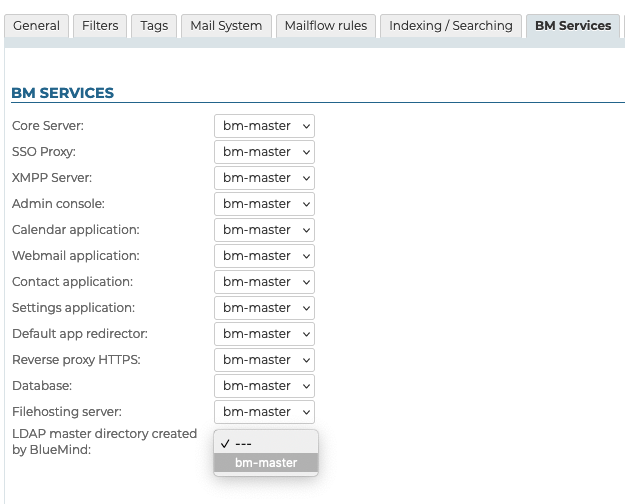Viewport: 625px width, 504px height.
Task: Expand the Default app redirector dropdown
Action: coord(264,334)
